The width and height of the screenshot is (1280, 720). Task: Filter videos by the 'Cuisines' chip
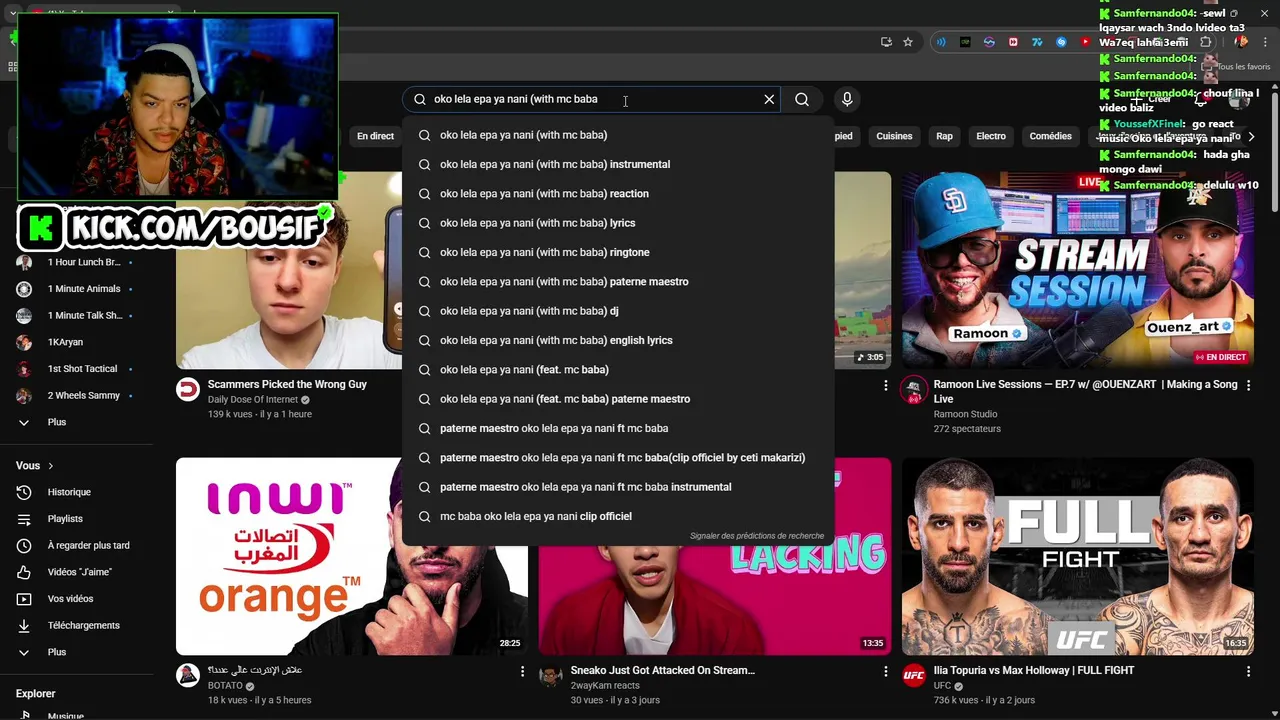(x=894, y=136)
